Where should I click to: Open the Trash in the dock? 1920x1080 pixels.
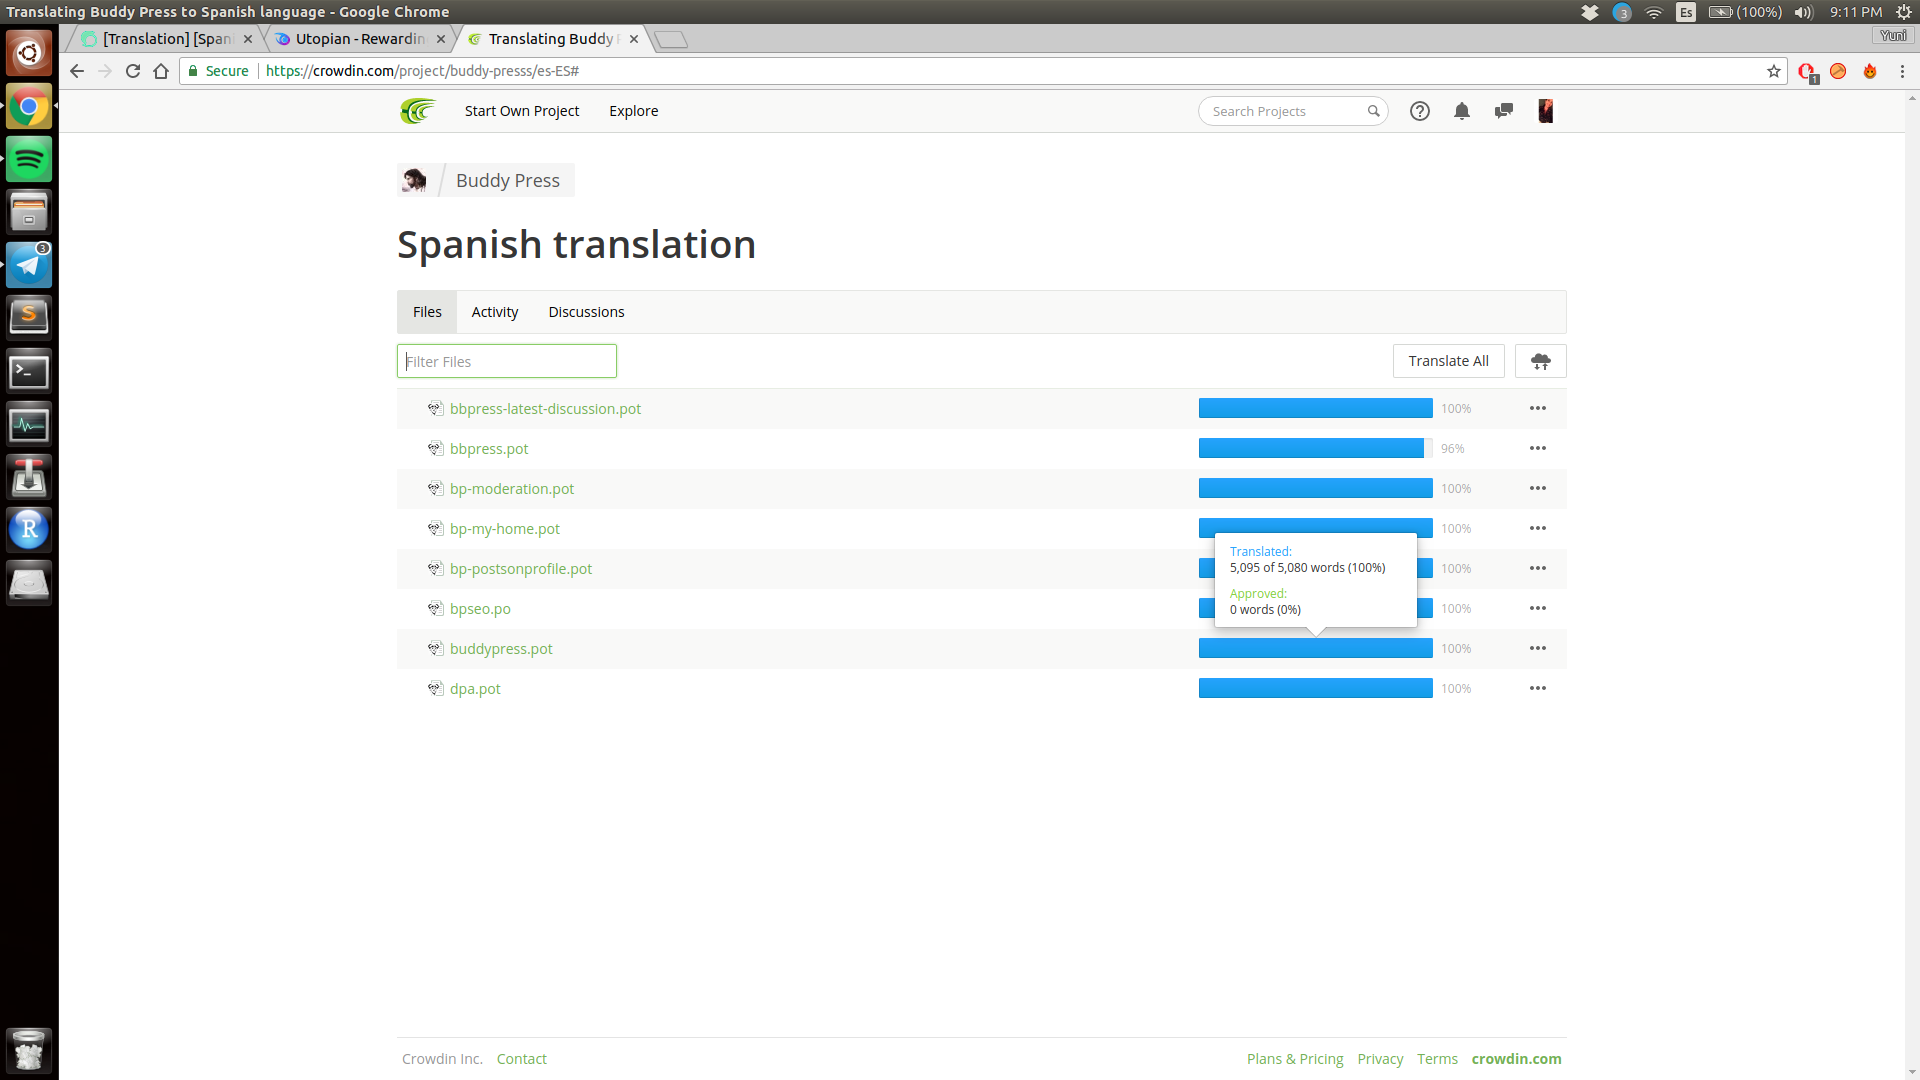29,1051
